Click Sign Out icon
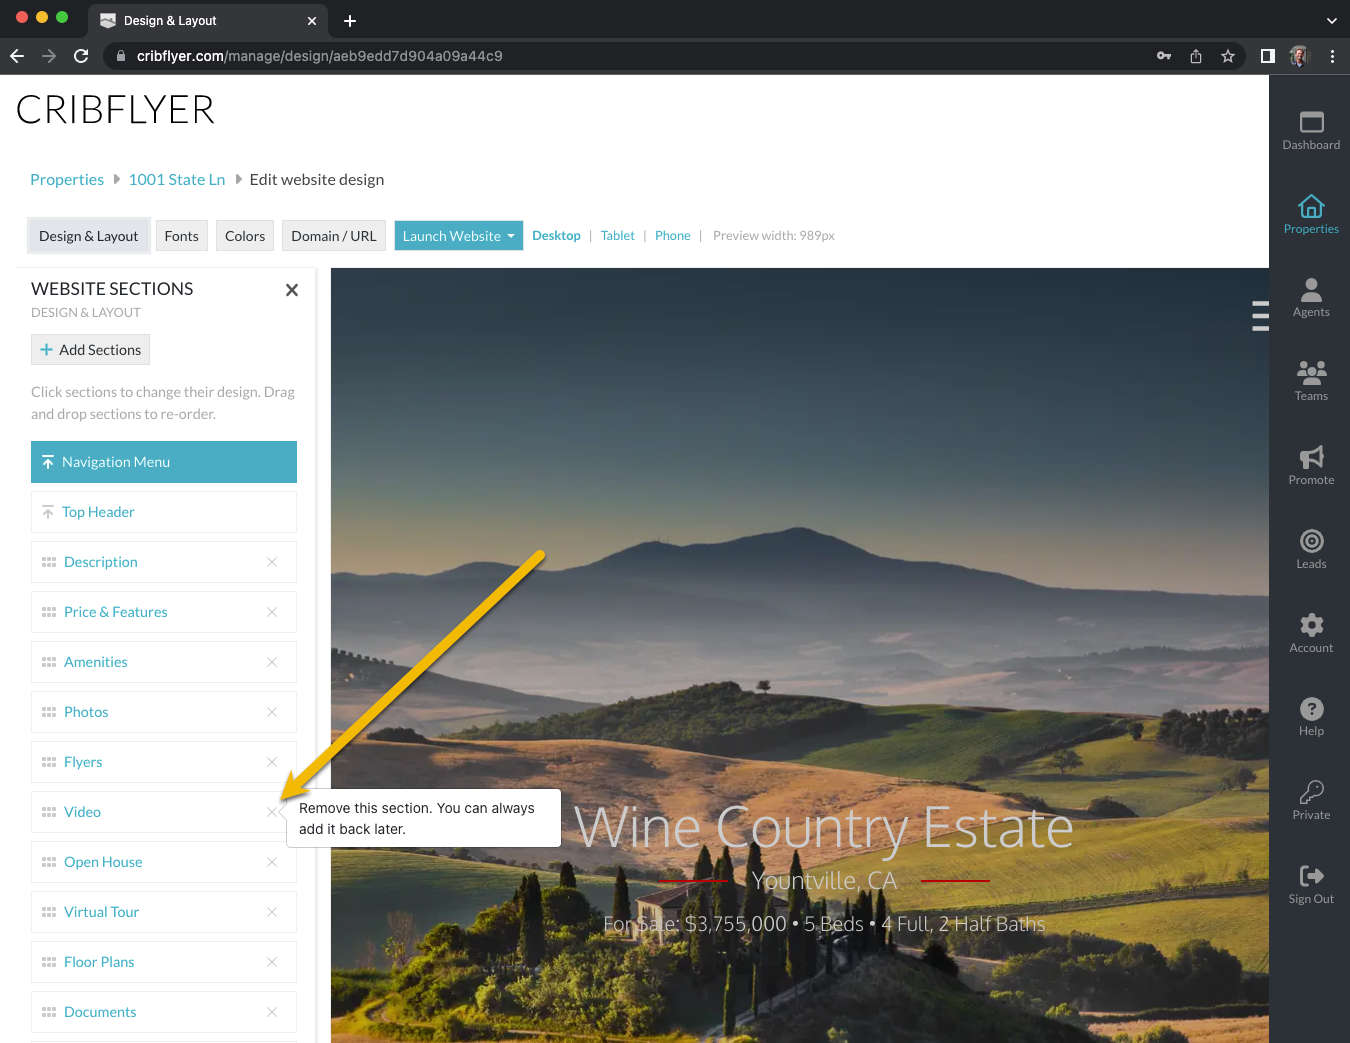This screenshot has width=1350, height=1043. click(x=1311, y=885)
